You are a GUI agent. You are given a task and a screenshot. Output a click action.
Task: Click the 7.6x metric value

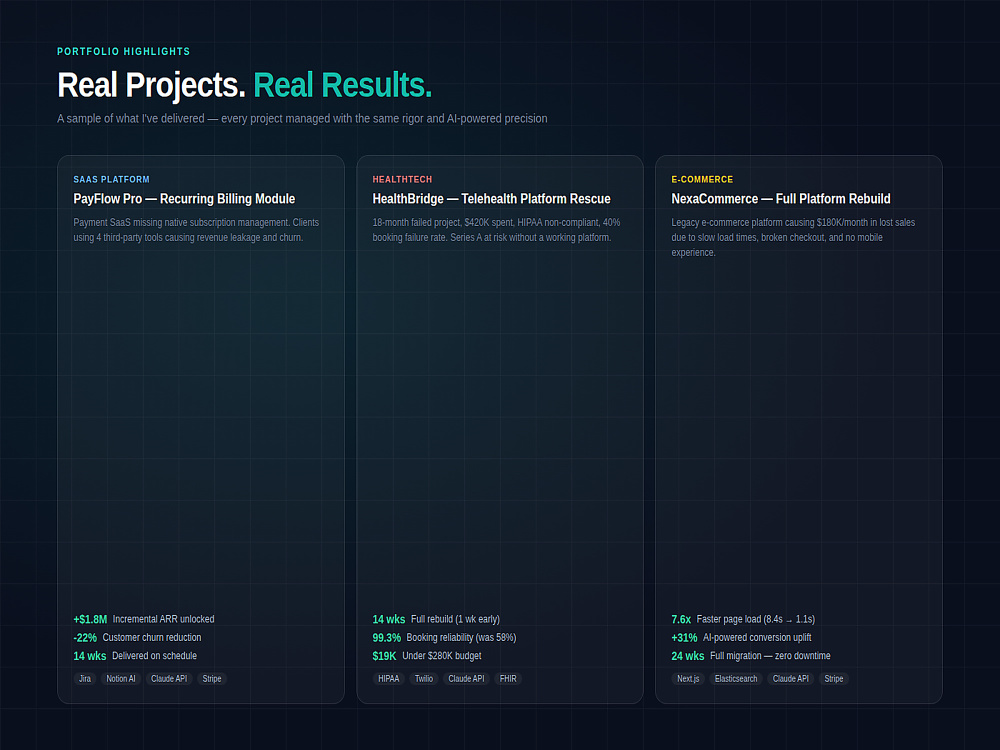681,619
